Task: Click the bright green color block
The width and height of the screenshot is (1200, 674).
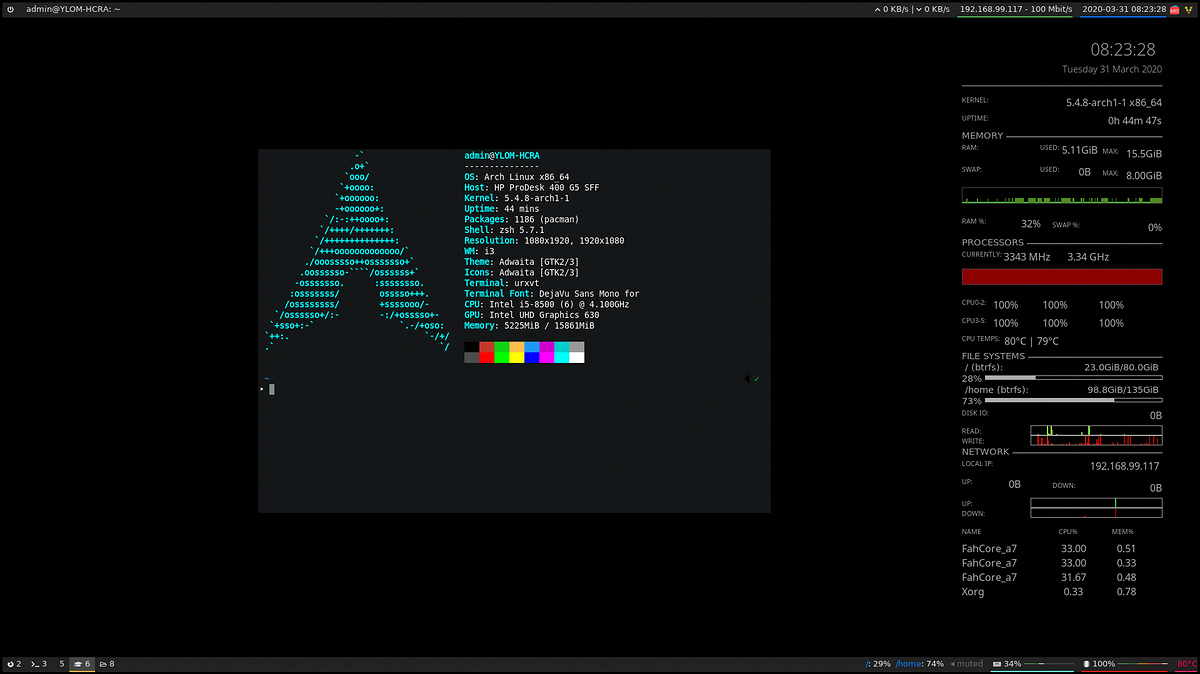Action: click(502, 357)
